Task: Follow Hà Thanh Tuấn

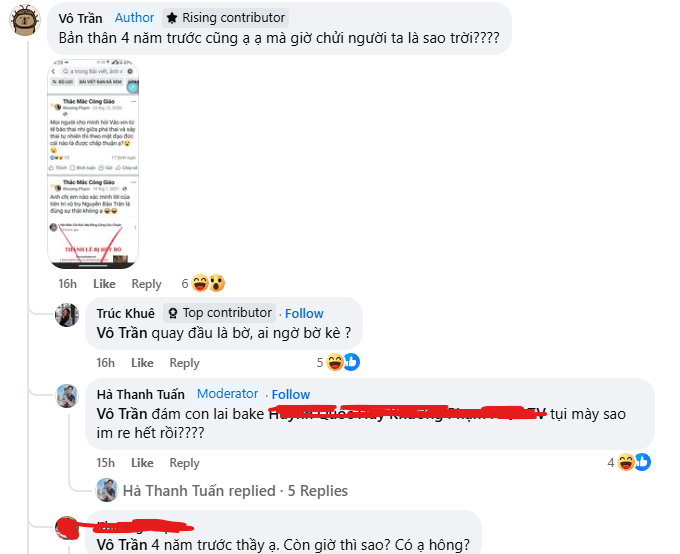Action: pos(291,394)
